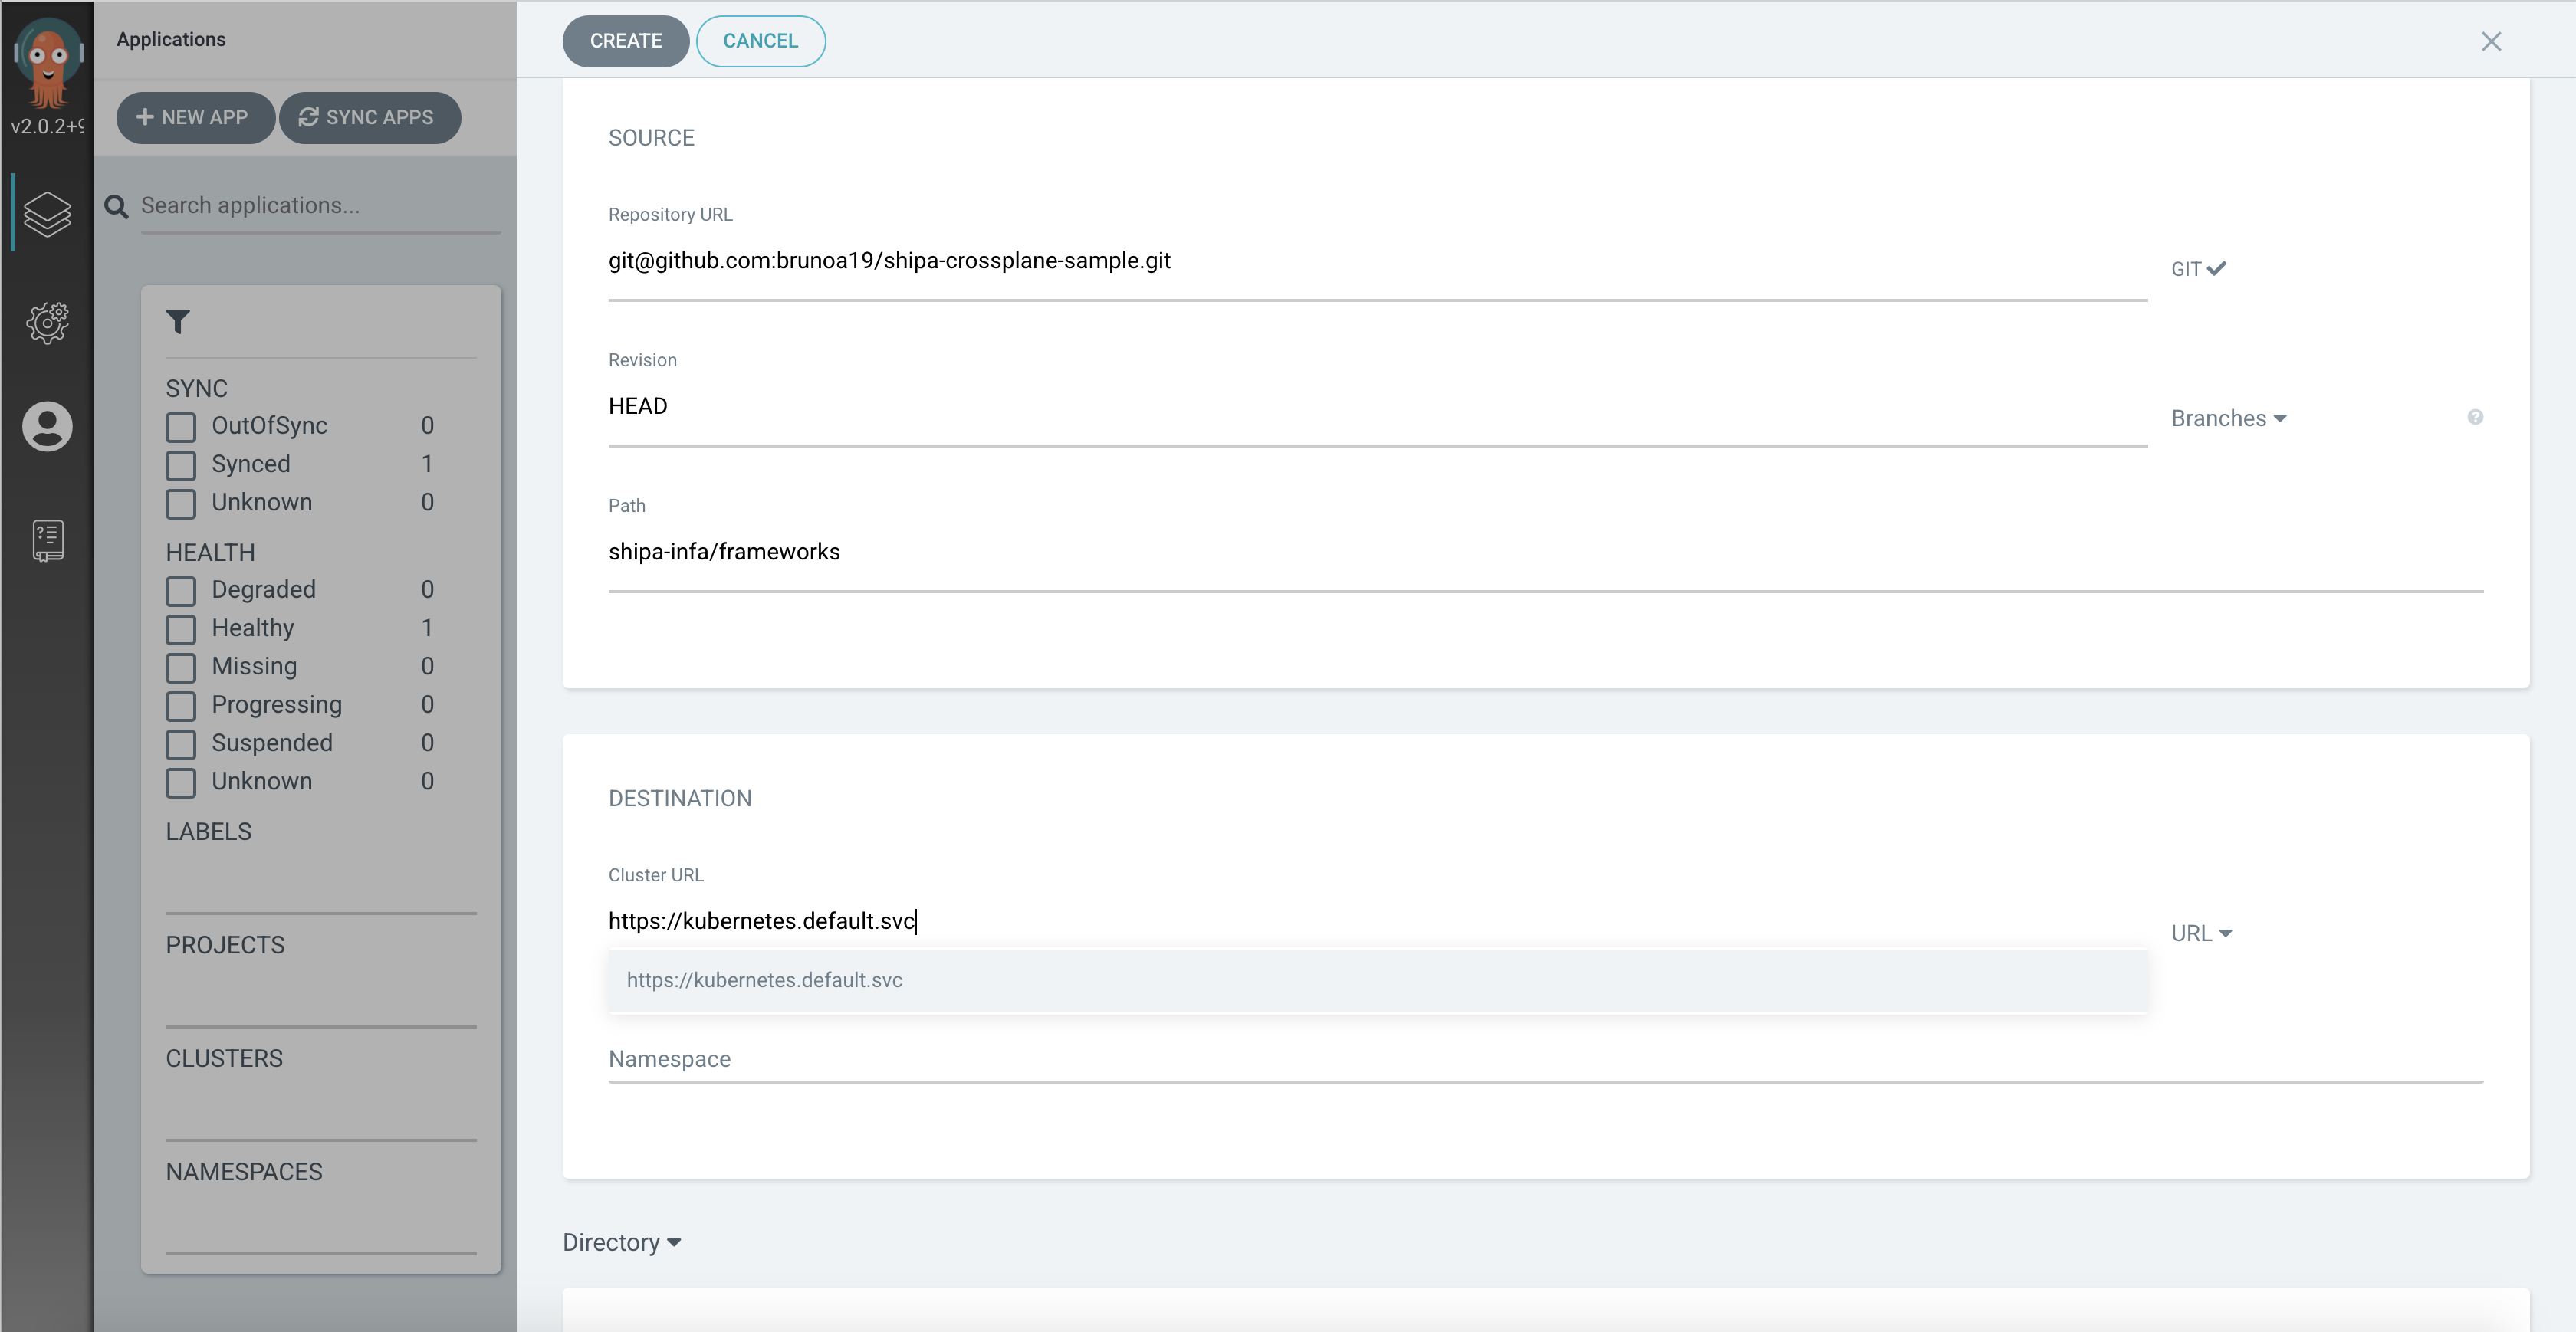Open the settings gears icon in sidebar
The image size is (2576, 1332).
click(47, 322)
